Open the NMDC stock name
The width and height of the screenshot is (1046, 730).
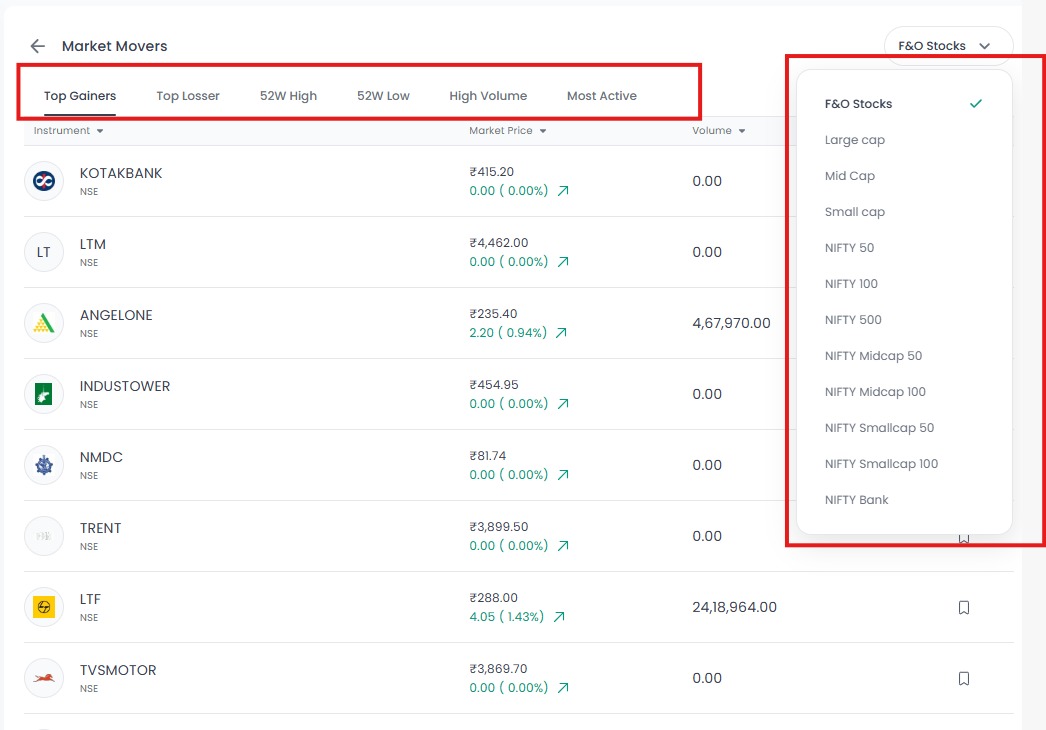(x=101, y=457)
